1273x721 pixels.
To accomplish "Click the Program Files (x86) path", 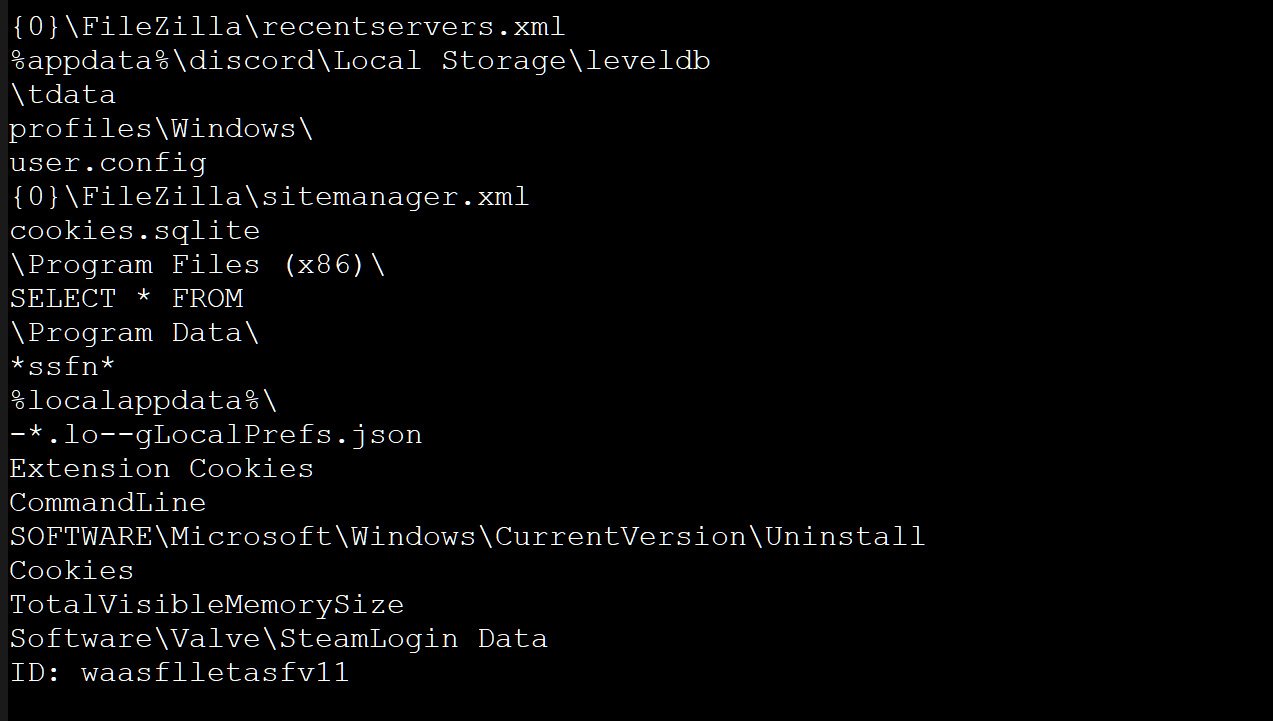I will (198, 265).
